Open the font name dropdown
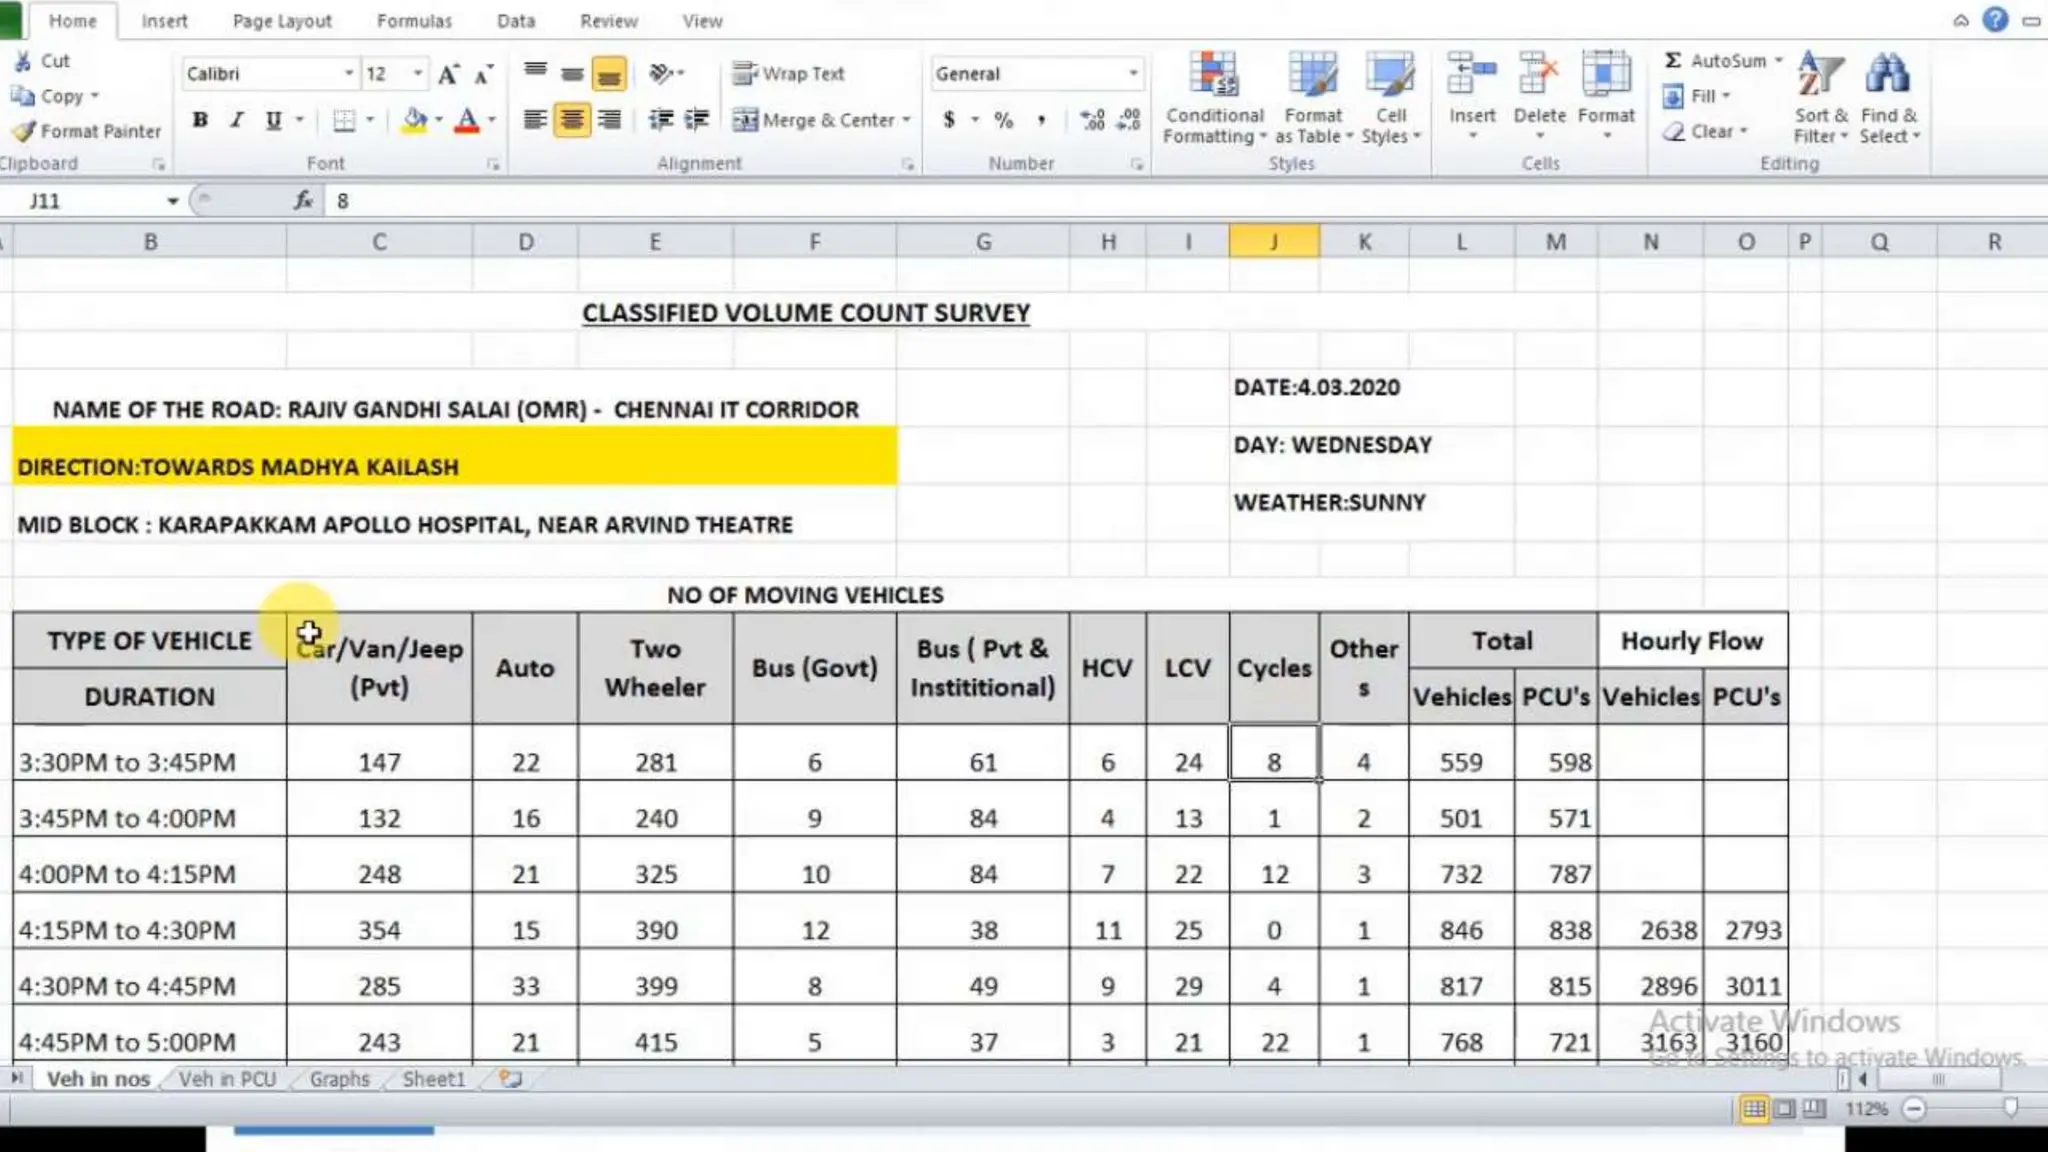 coord(348,74)
